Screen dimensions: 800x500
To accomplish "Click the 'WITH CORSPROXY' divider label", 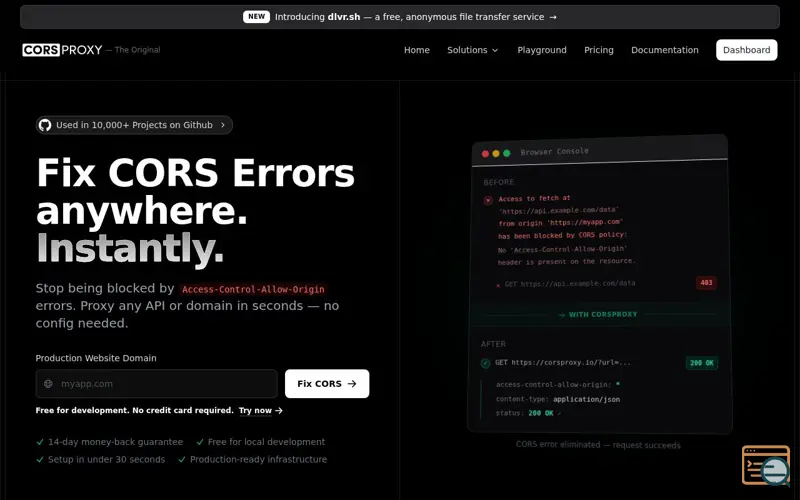I will [598, 314].
